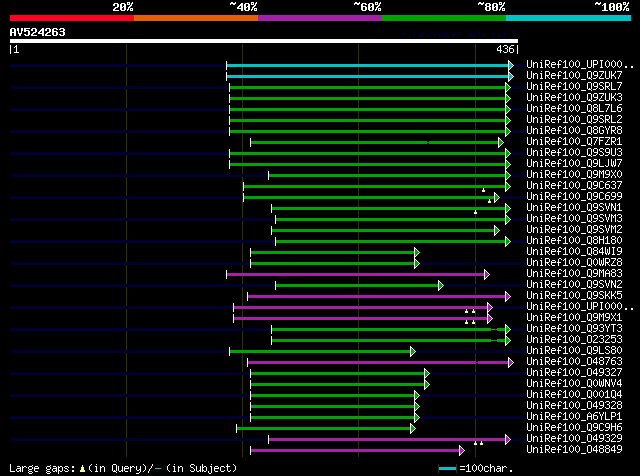
Task: Click the arrowhead ending the Q9SKK5 alignment
Action: pyautogui.click(x=508, y=296)
